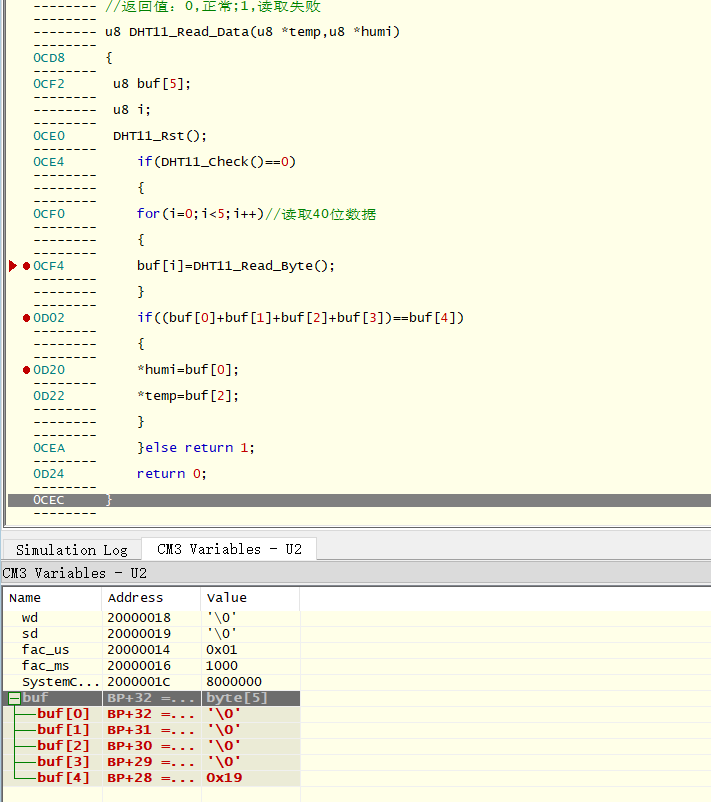Select the buf[3] tree item
This screenshot has width=711, height=802.
(x=63, y=762)
